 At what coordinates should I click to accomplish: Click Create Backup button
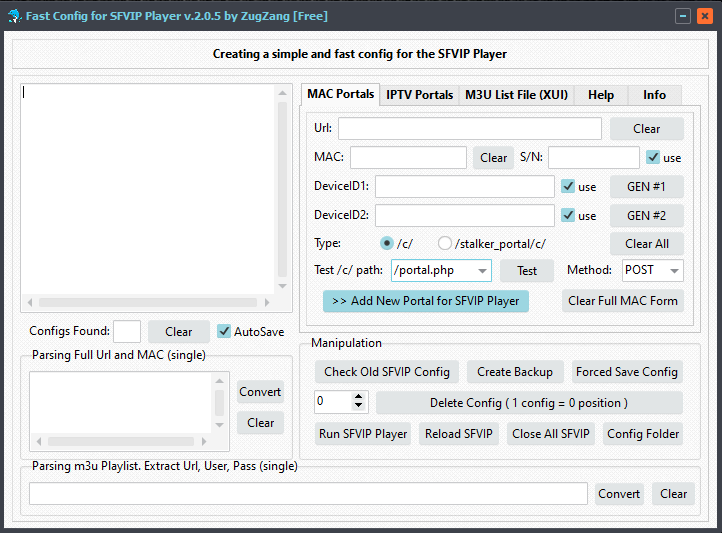point(515,372)
